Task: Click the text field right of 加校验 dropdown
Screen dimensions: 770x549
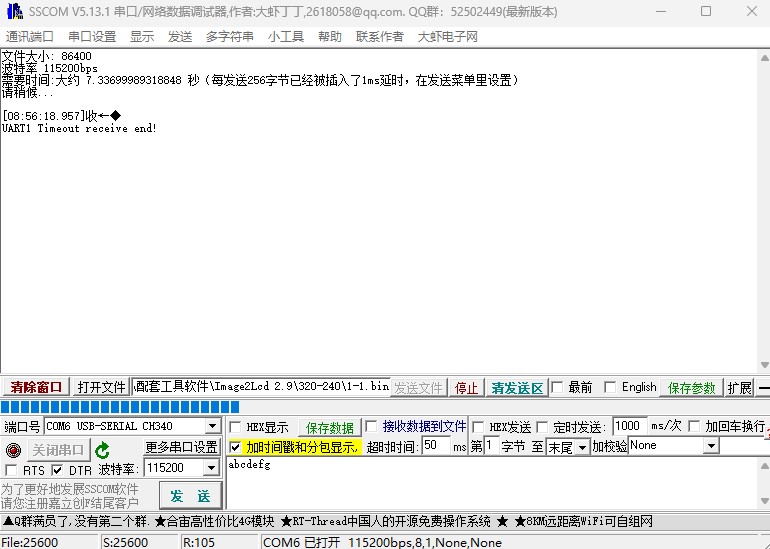Action: point(744,446)
